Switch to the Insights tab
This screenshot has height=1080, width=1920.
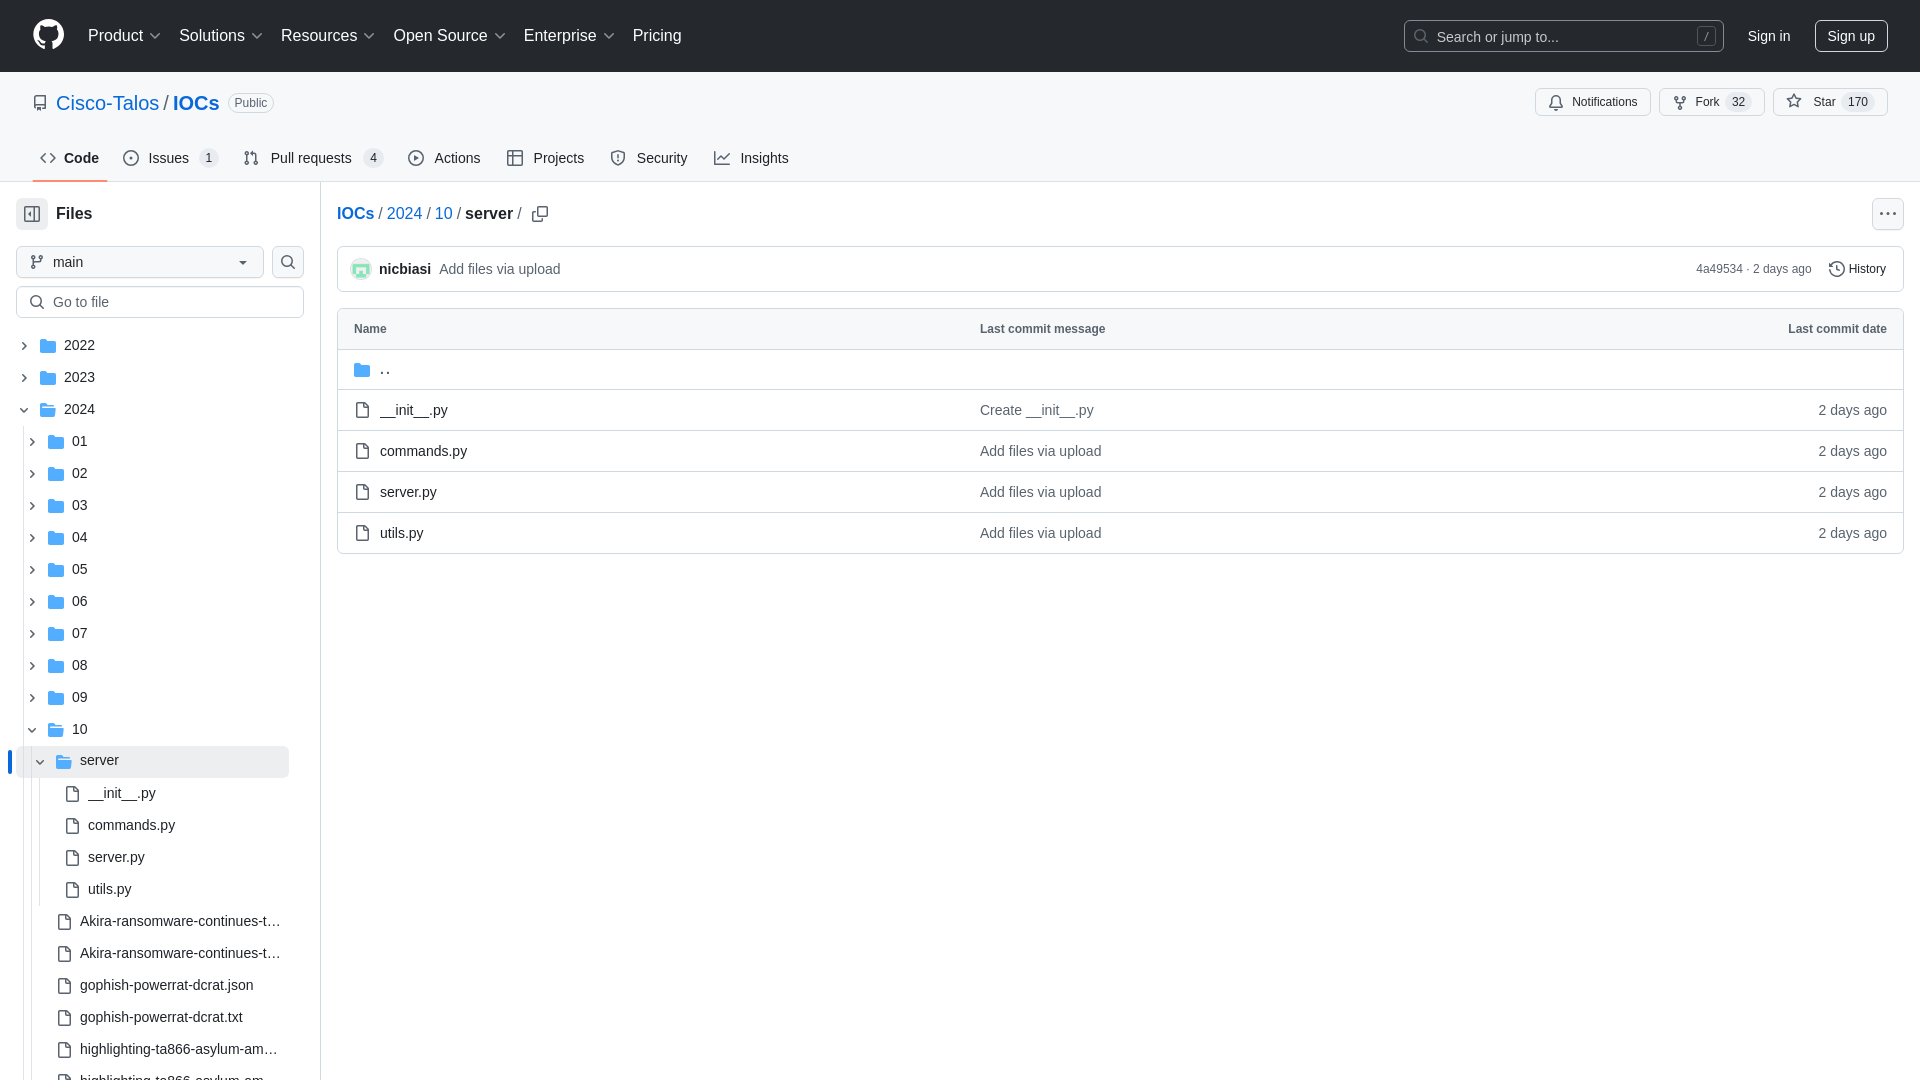tap(751, 158)
